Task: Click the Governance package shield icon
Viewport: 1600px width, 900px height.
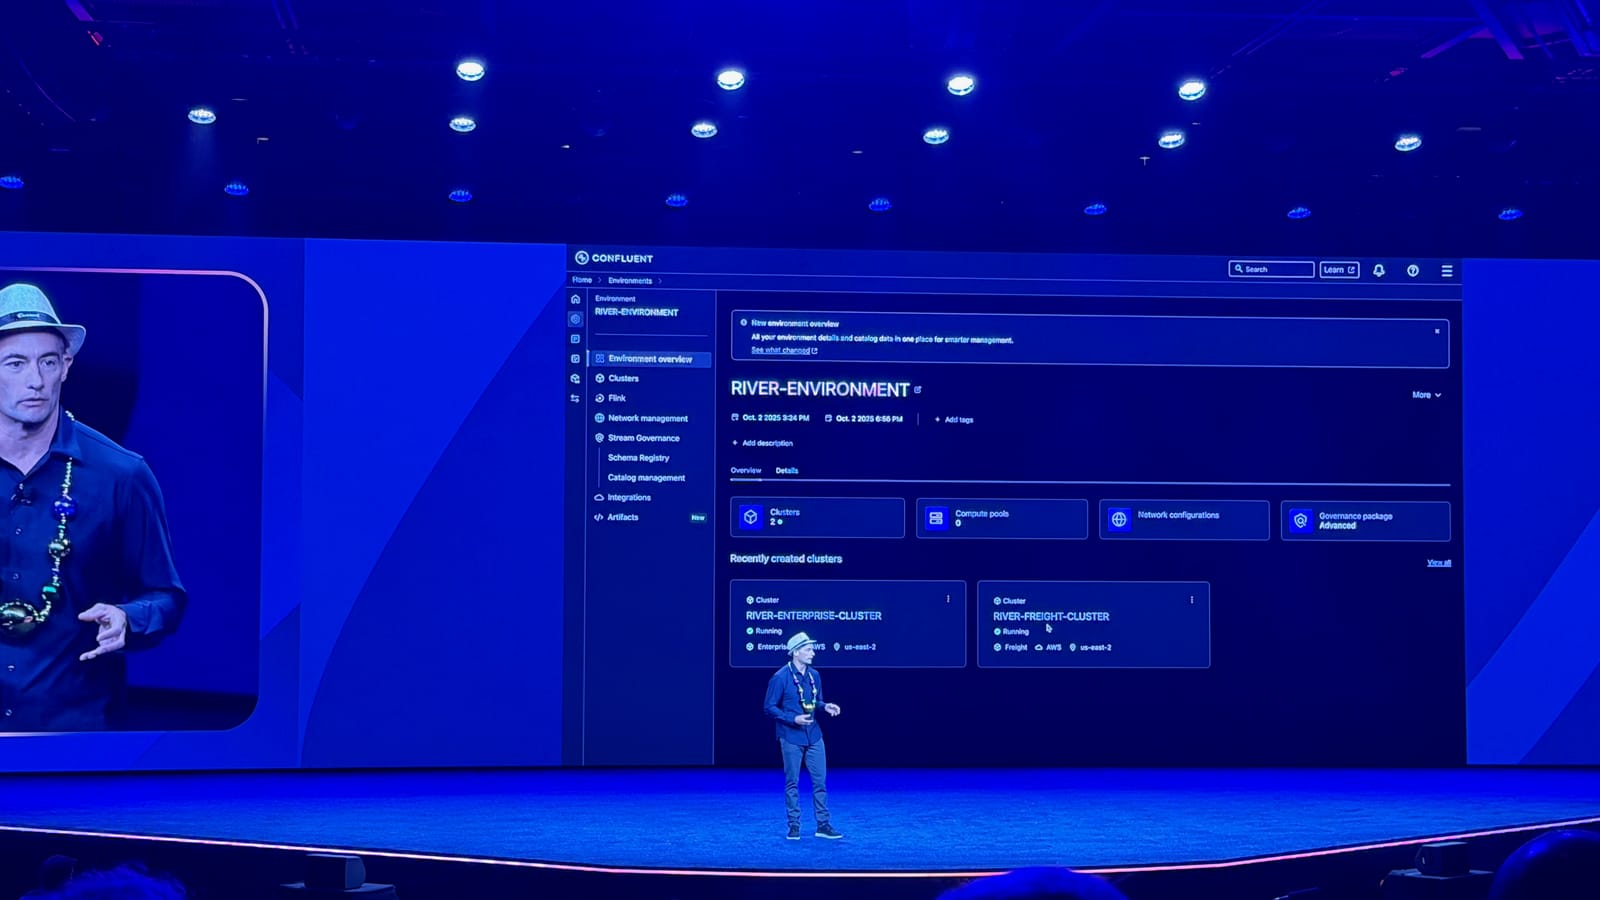Action: (x=1300, y=520)
